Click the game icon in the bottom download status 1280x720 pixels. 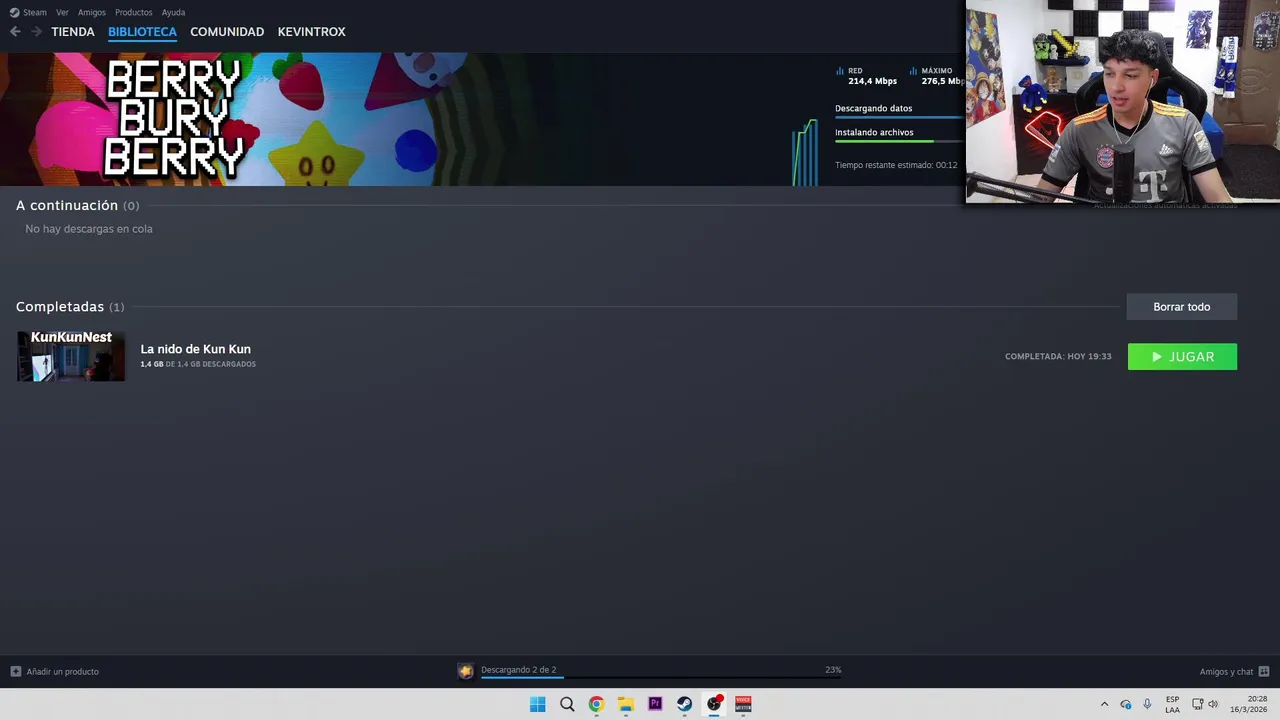(465, 671)
